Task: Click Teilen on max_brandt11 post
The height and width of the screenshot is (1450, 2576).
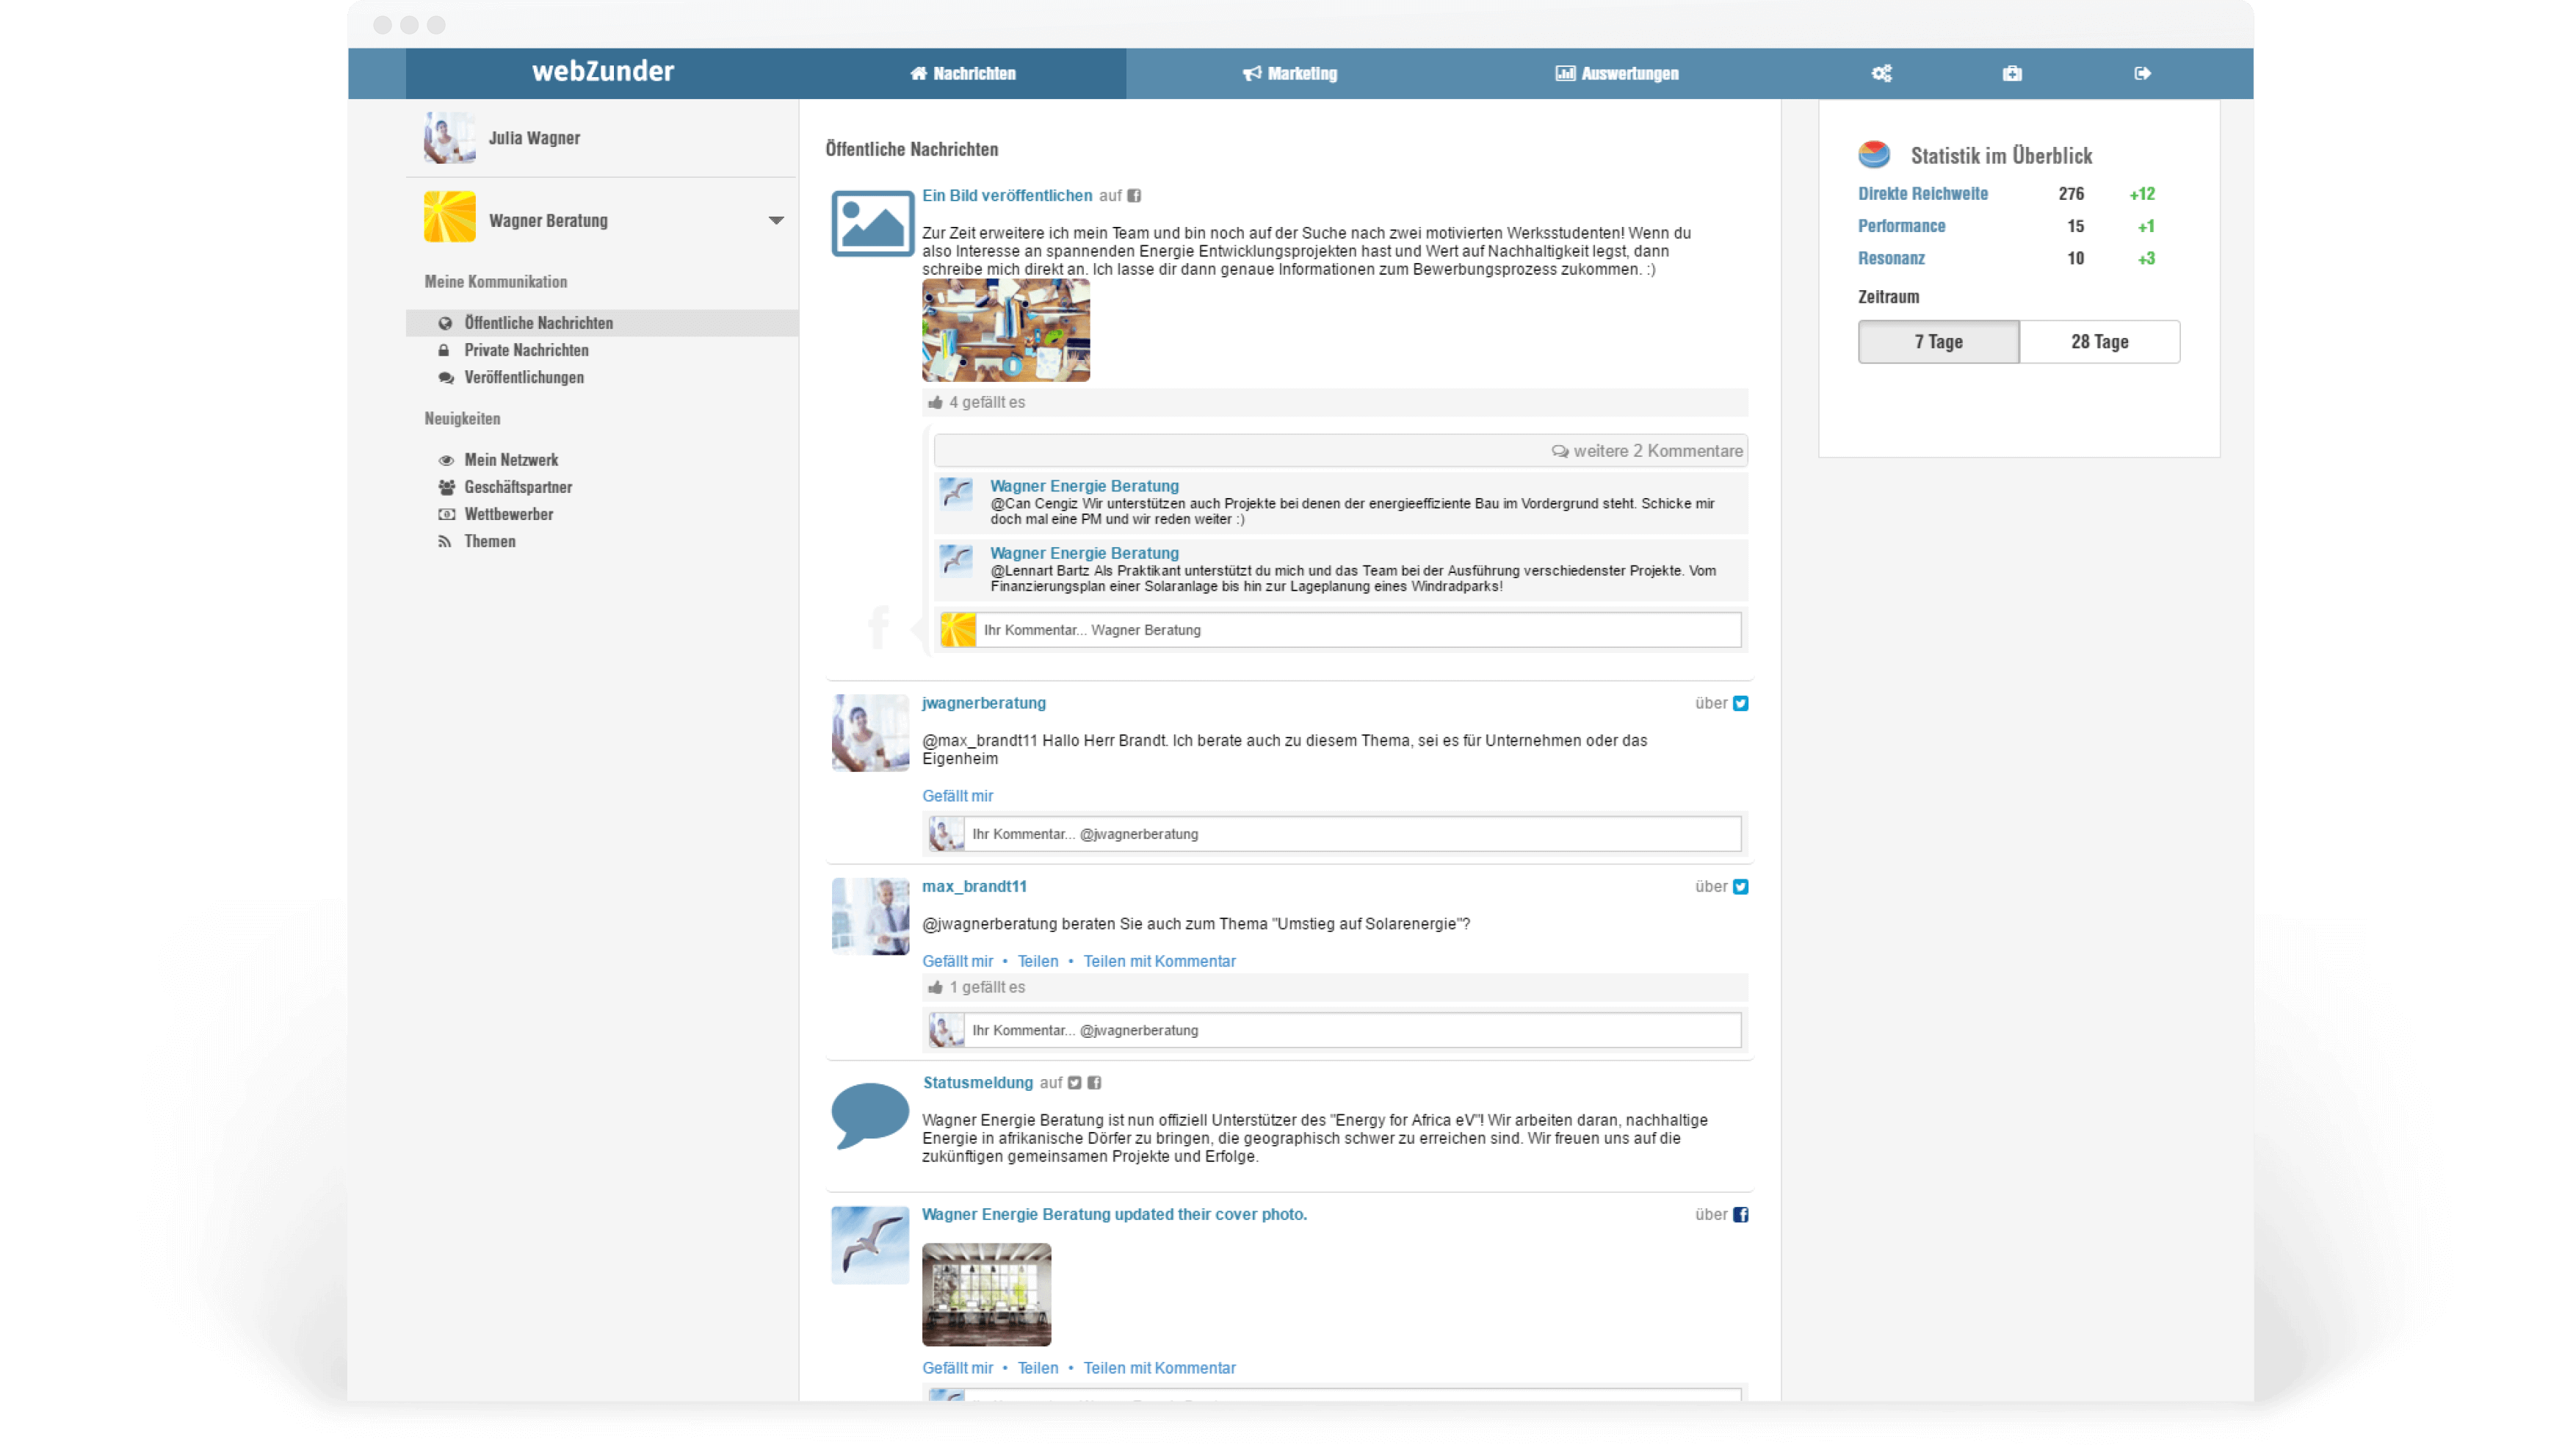Action: [x=1038, y=961]
